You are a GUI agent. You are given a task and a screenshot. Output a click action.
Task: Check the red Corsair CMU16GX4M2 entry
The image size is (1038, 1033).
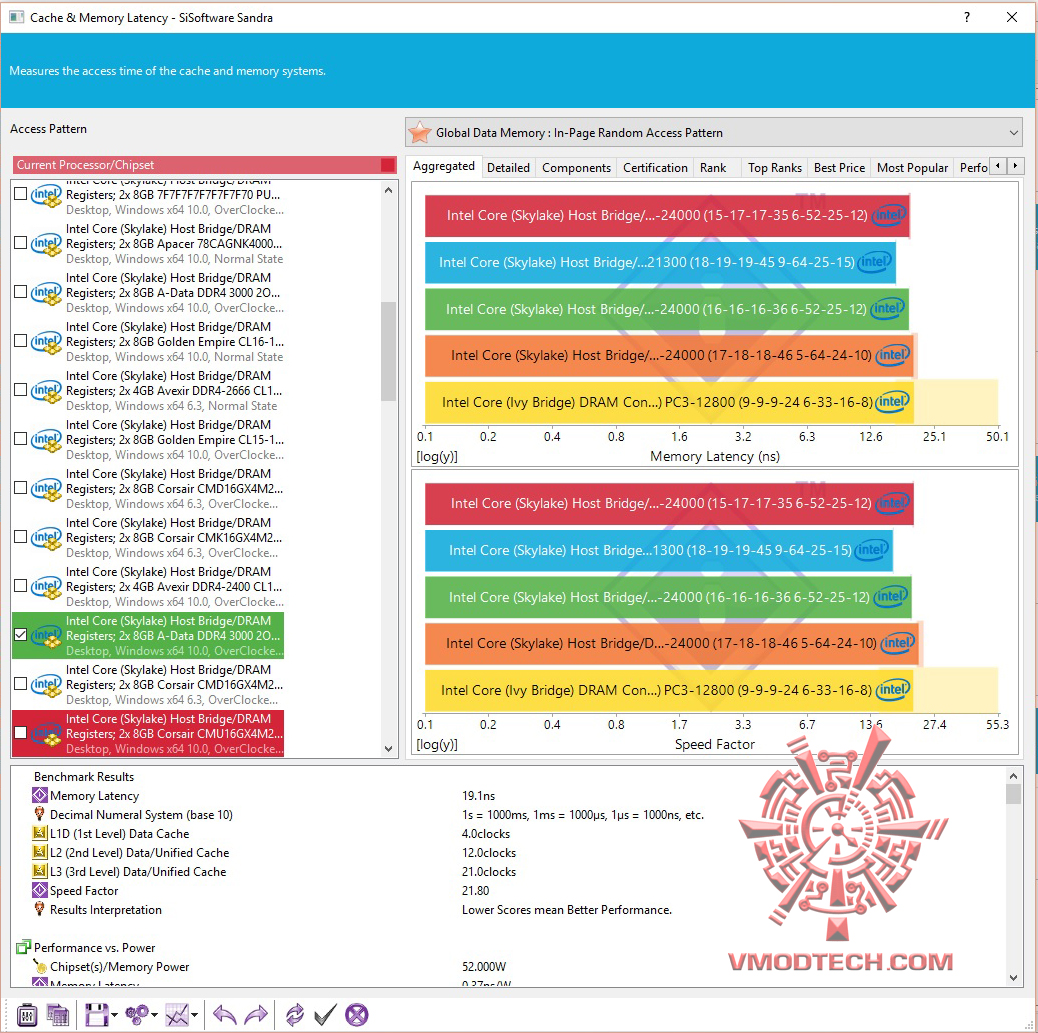pos(21,733)
